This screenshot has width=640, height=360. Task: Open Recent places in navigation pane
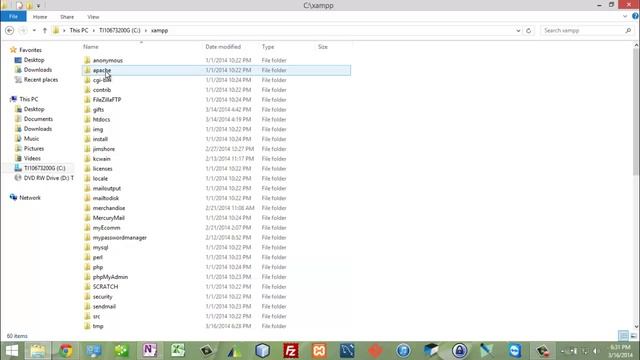pos(41,80)
